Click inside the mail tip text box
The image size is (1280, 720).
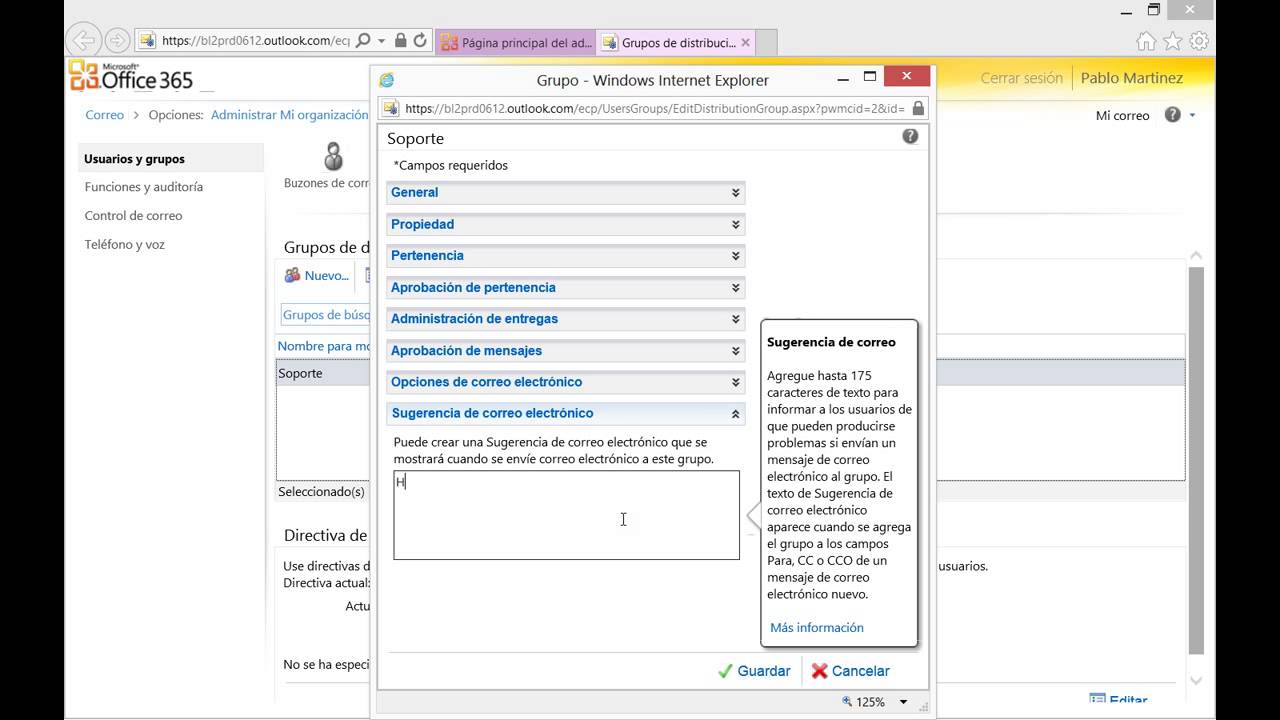click(x=566, y=515)
